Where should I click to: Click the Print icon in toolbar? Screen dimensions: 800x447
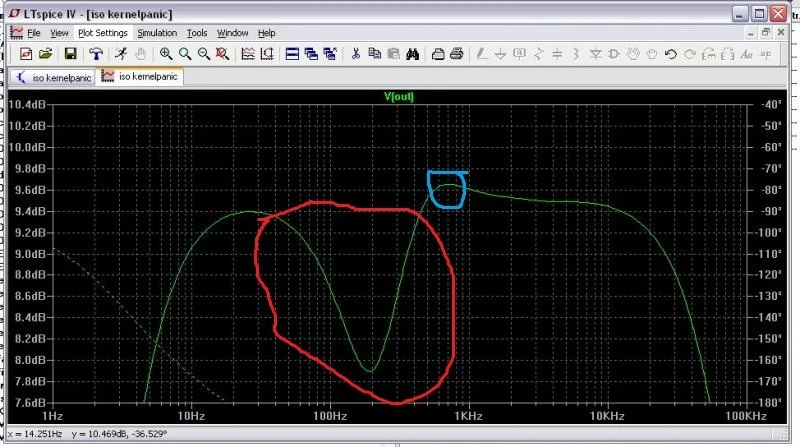[438, 54]
